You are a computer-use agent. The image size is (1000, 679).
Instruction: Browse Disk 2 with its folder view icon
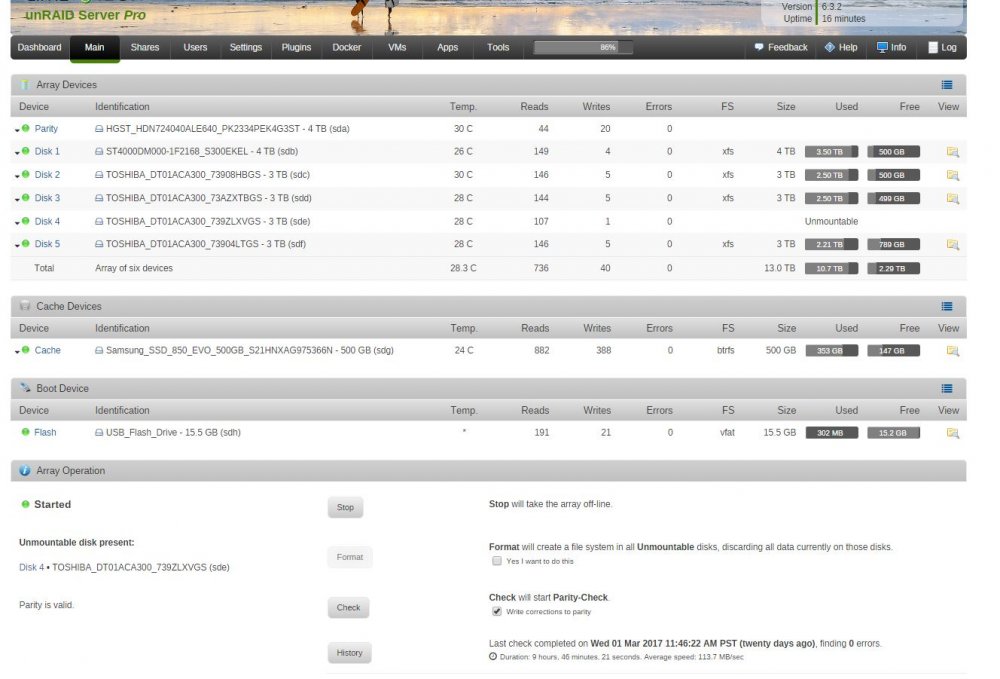pos(952,175)
